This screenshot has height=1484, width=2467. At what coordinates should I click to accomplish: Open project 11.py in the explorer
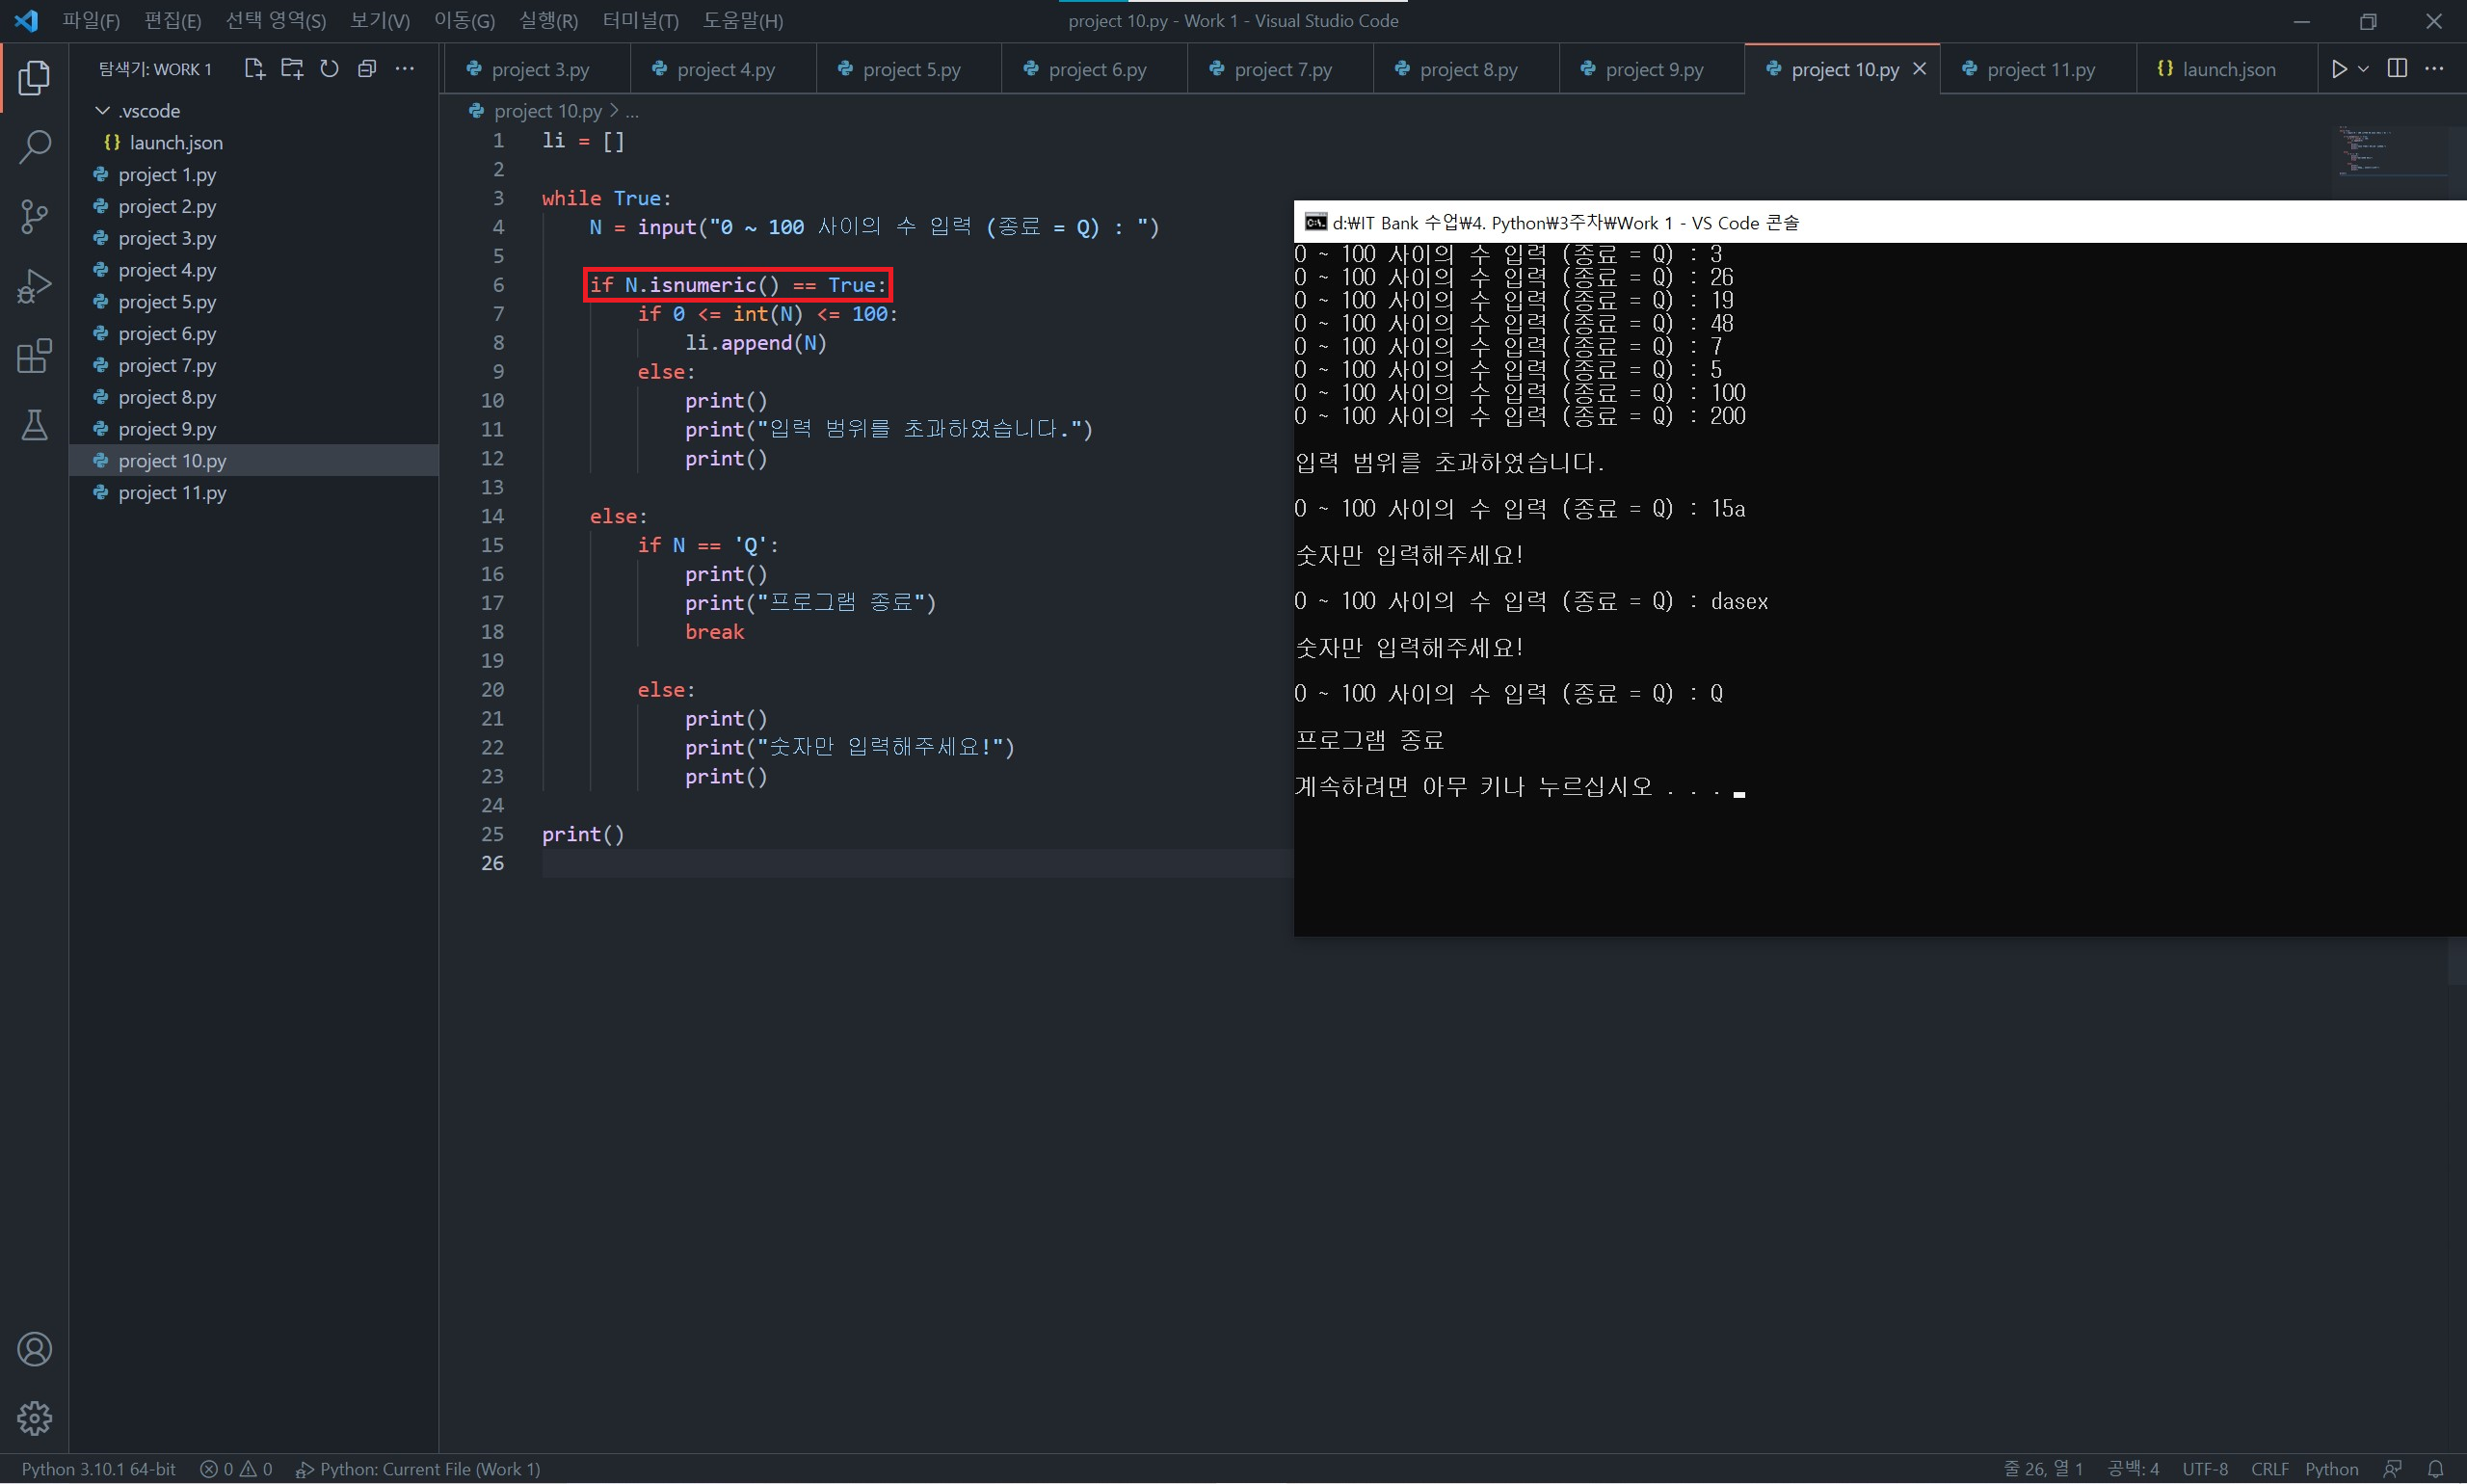172,492
